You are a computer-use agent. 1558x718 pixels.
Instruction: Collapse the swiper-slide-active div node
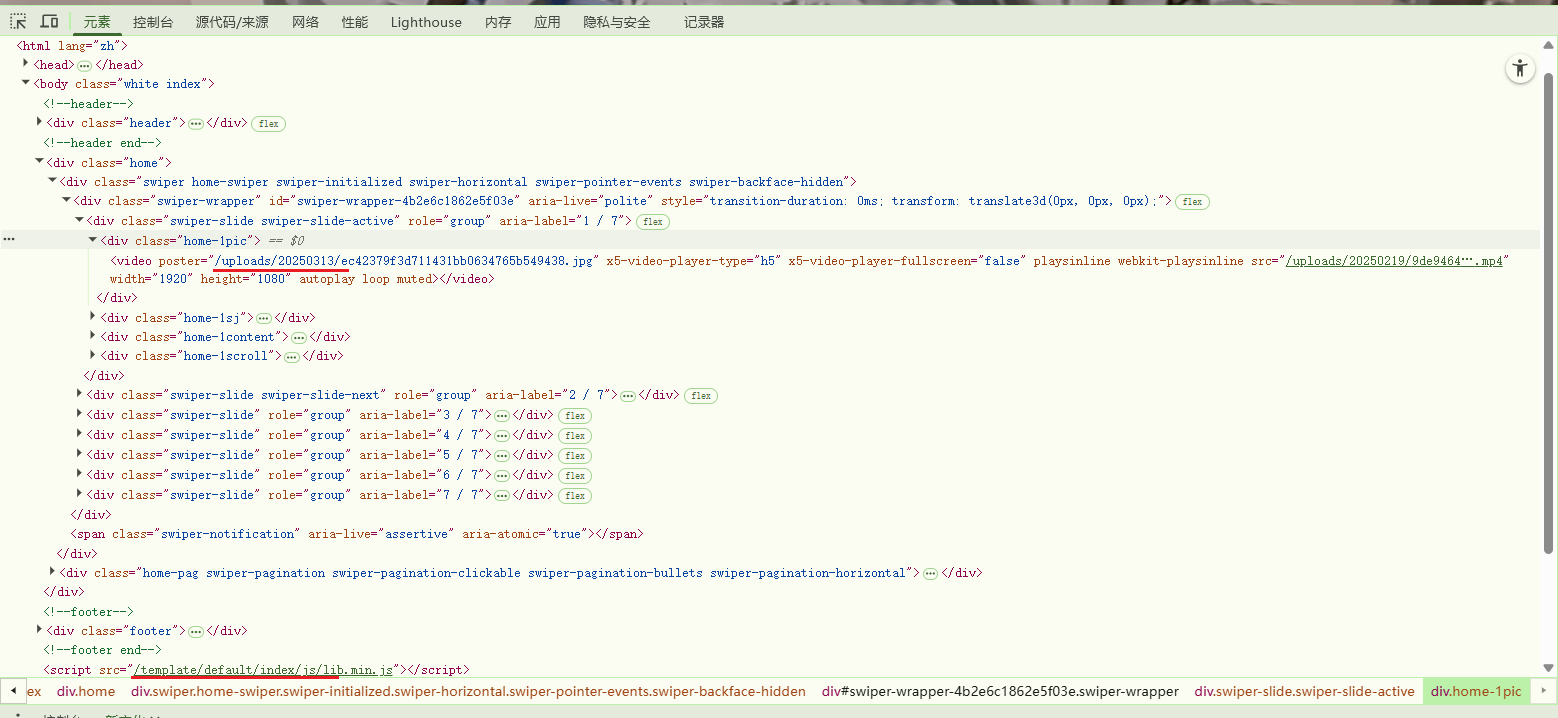[x=79, y=220]
